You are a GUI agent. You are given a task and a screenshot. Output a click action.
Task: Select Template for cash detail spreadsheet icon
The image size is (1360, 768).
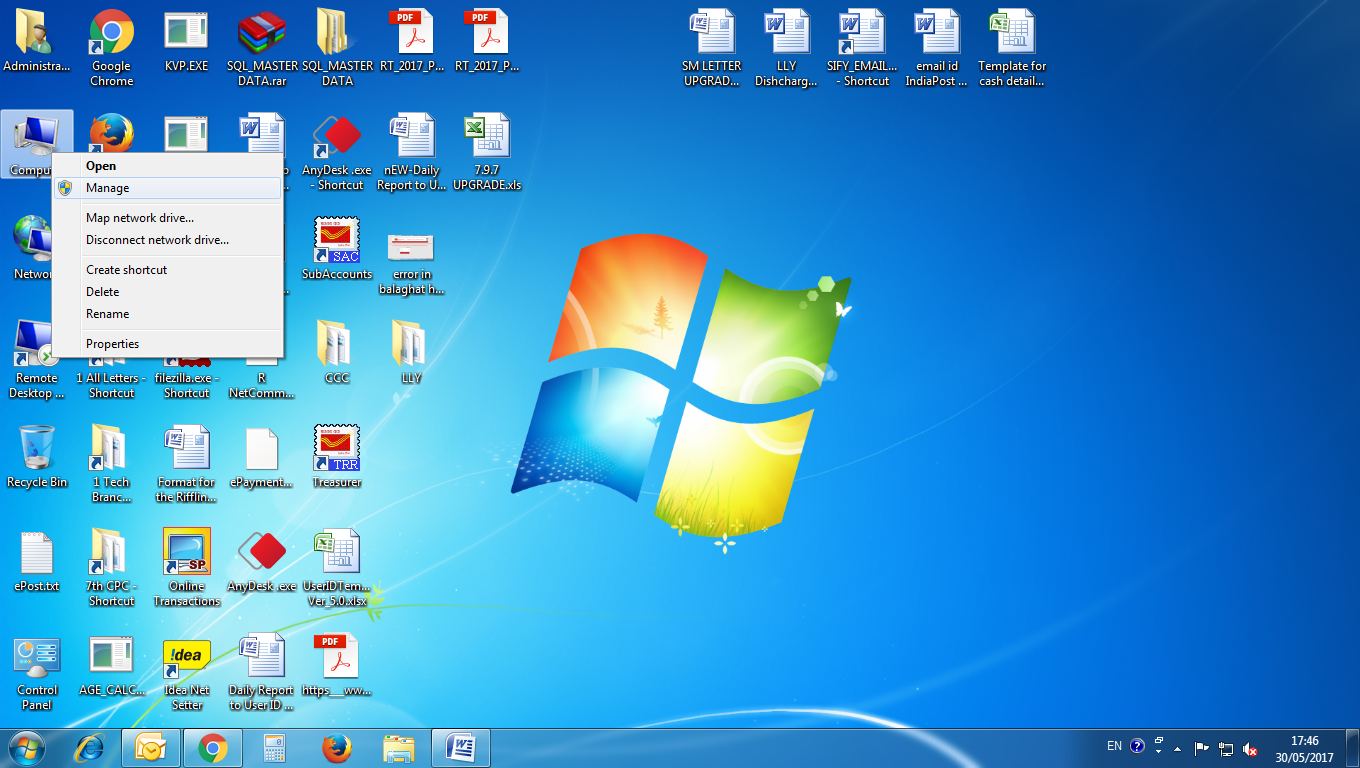click(x=1012, y=48)
